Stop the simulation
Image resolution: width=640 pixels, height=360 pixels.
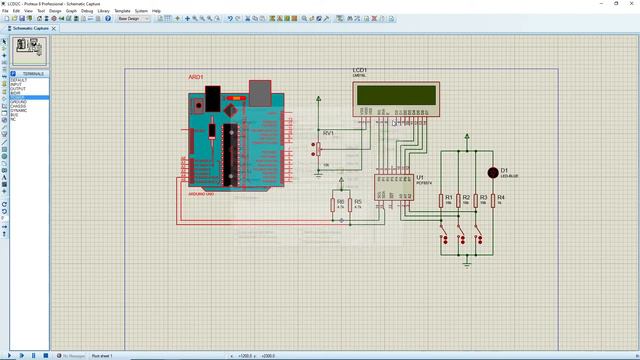point(46,356)
